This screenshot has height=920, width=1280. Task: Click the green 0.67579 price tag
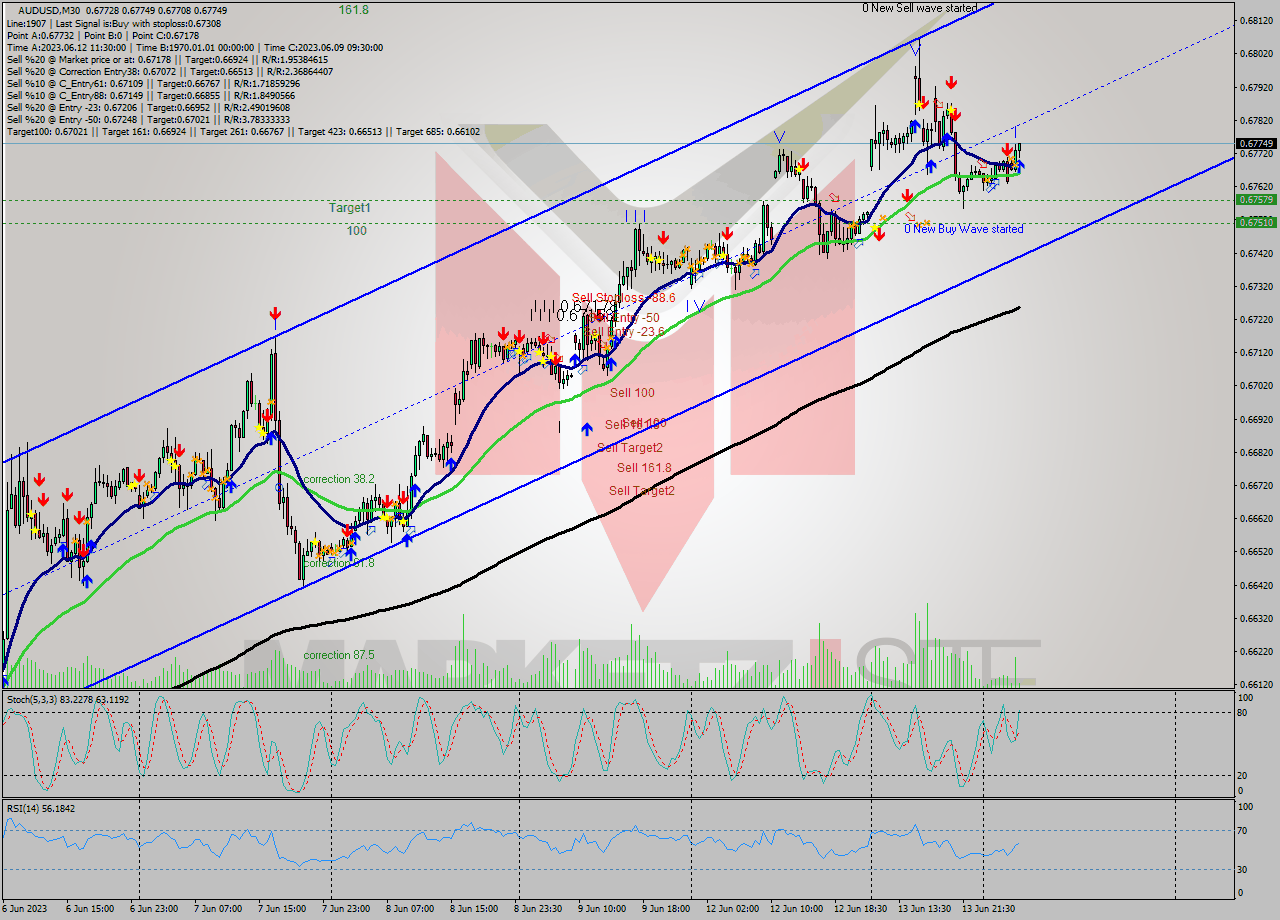click(x=1256, y=199)
